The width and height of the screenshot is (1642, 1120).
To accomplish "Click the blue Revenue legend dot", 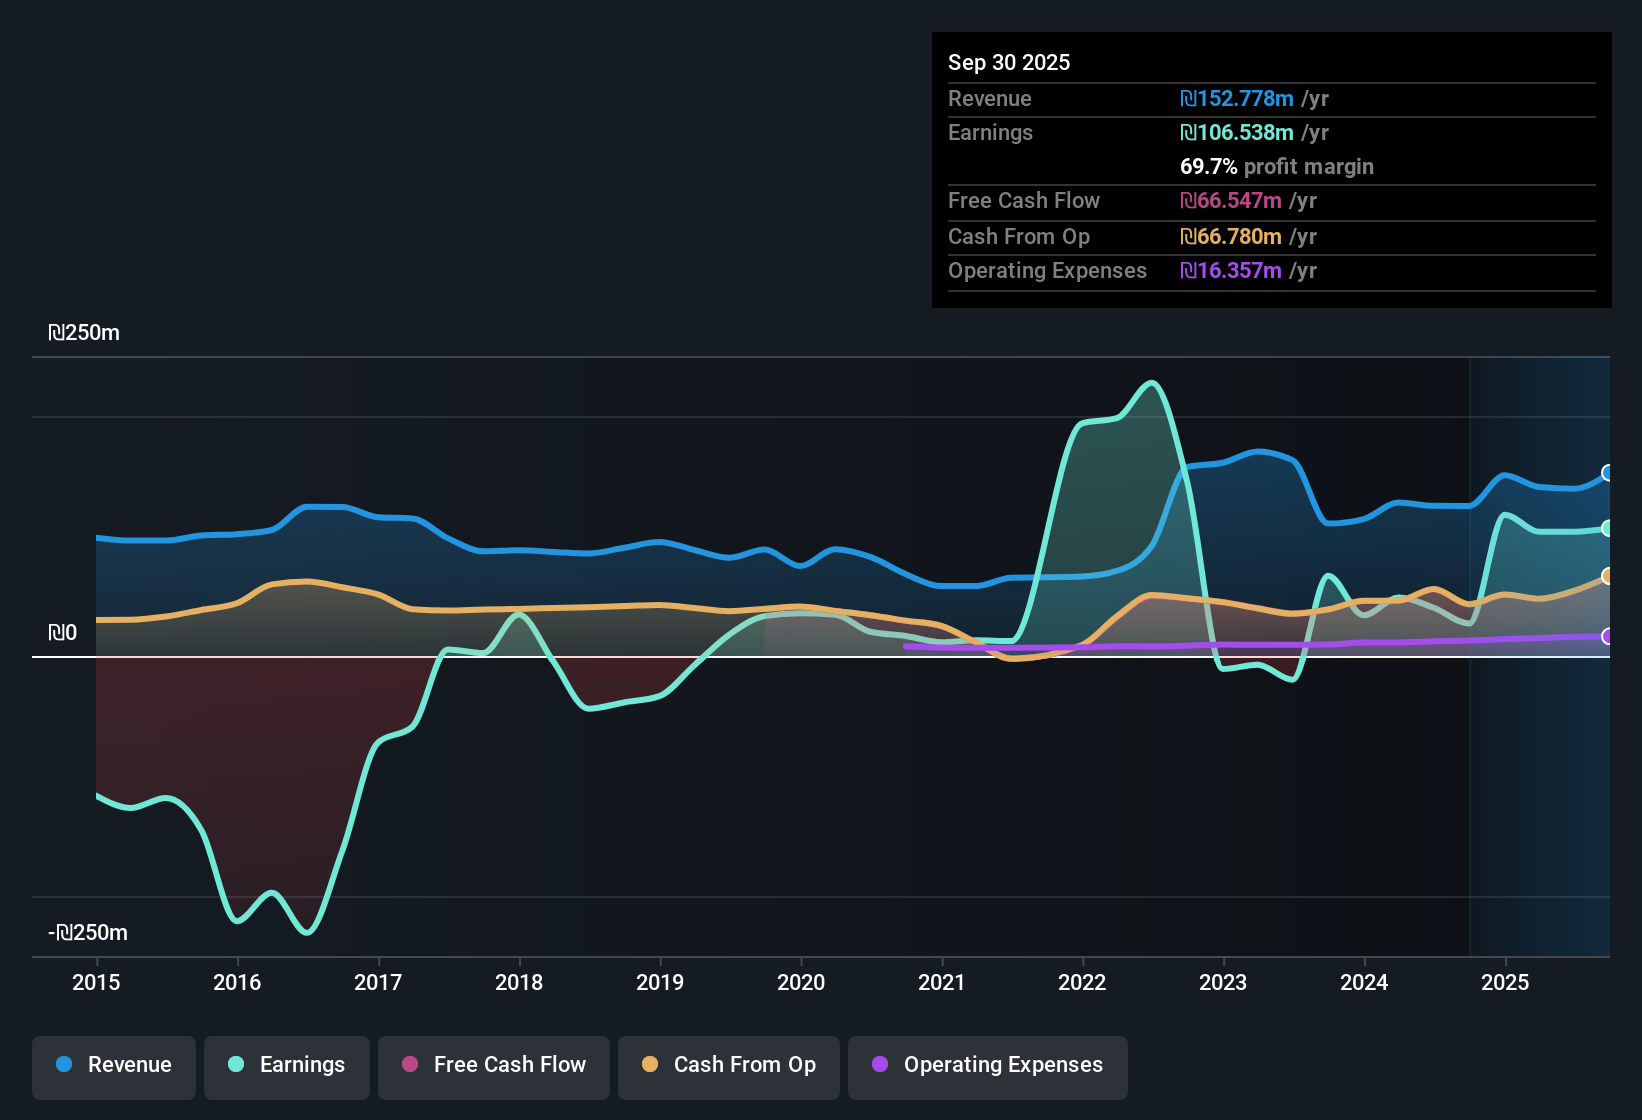I will [63, 1065].
